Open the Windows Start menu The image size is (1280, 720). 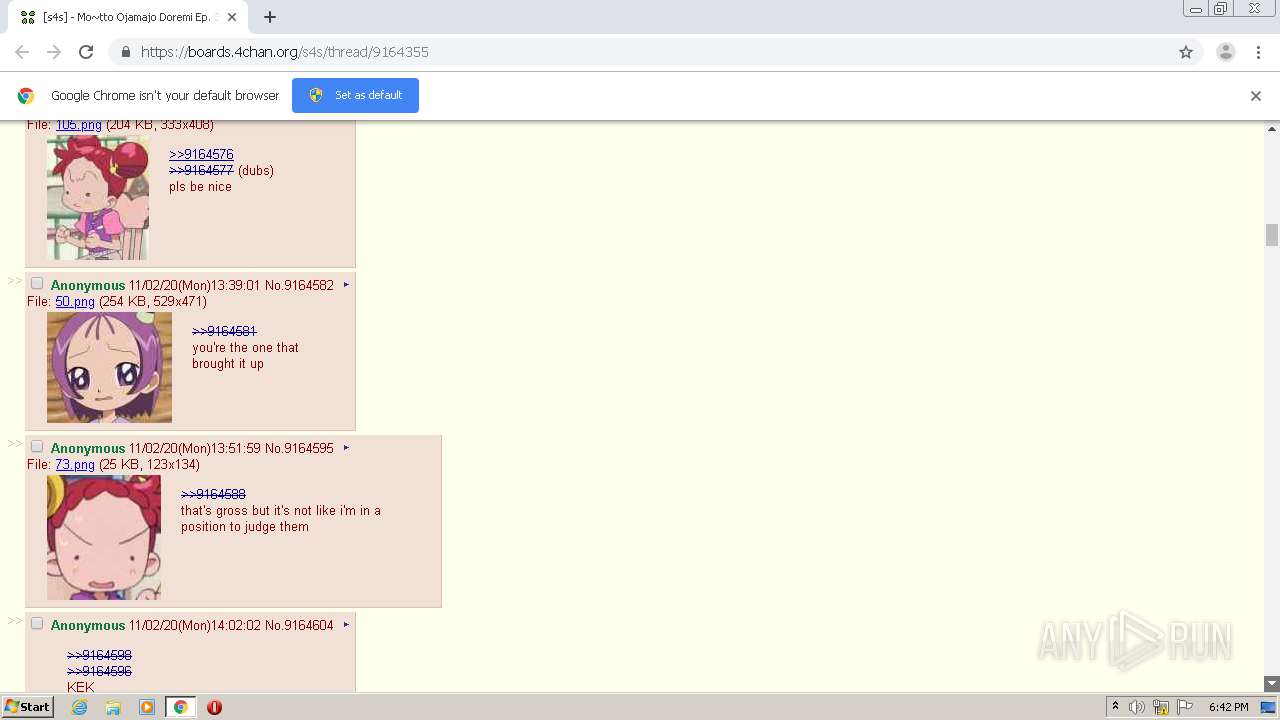(x=27, y=707)
